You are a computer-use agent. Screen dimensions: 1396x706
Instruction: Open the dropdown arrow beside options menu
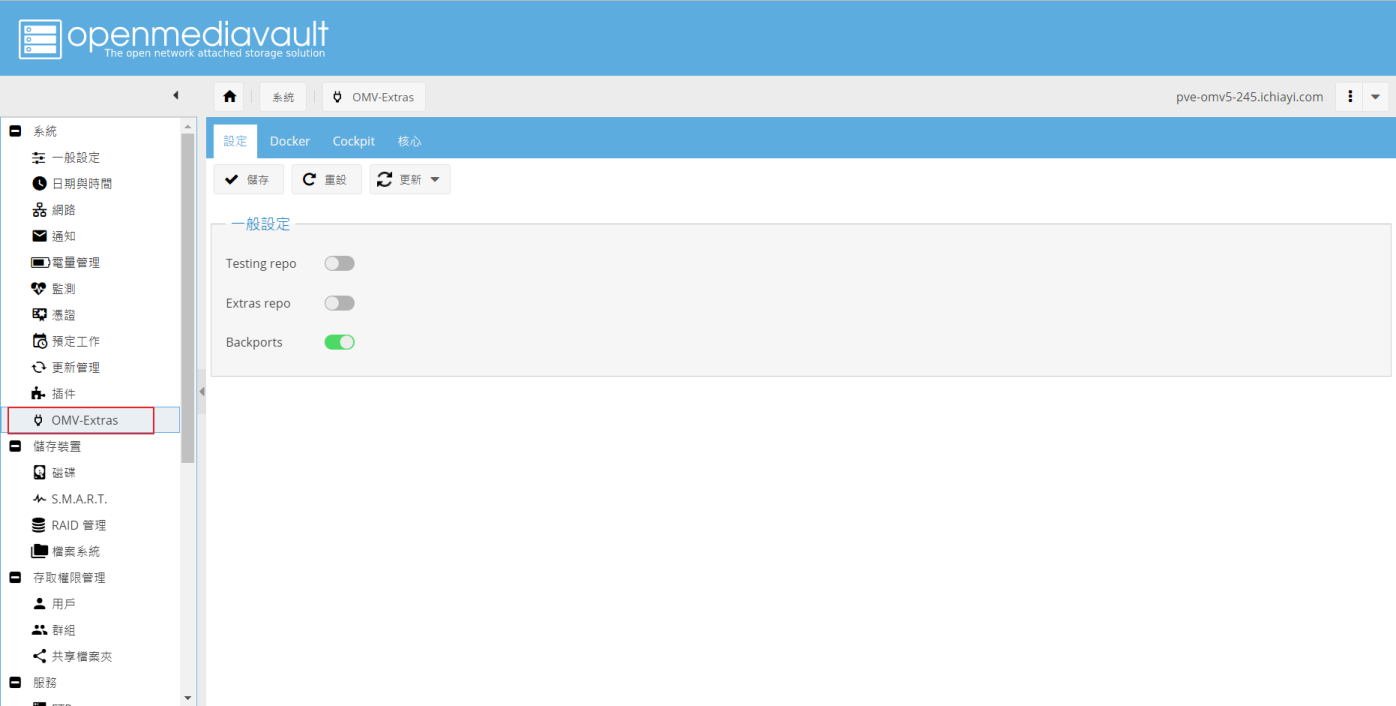point(1376,97)
